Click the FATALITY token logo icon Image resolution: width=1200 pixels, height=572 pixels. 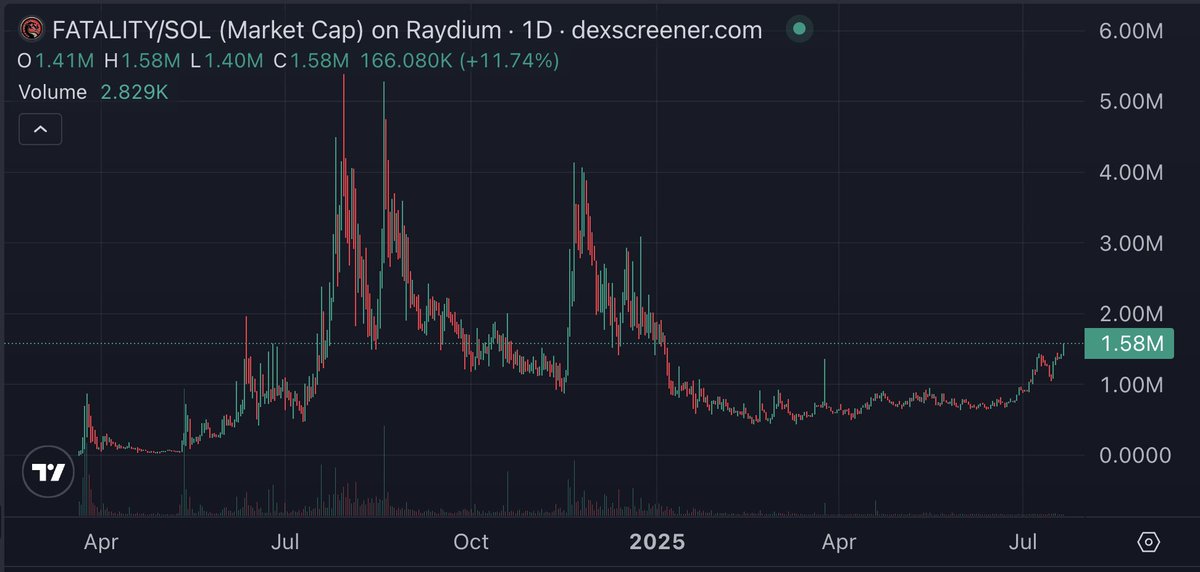click(x=30, y=30)
